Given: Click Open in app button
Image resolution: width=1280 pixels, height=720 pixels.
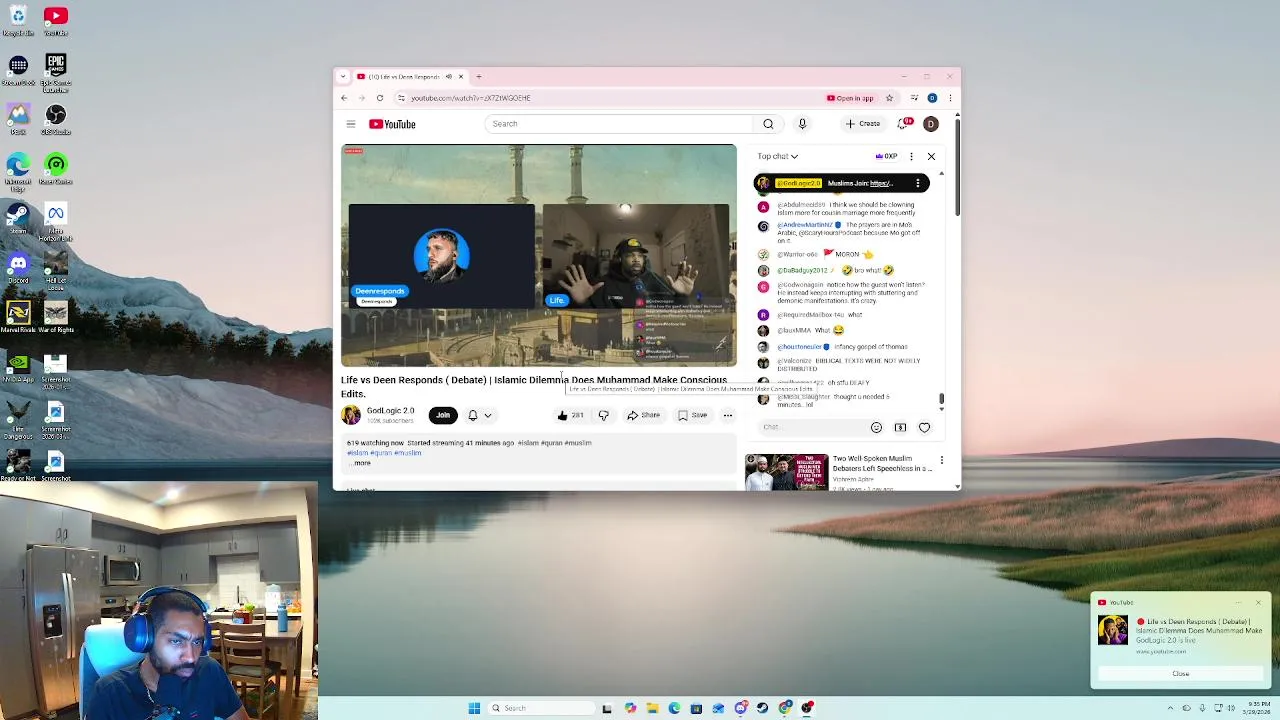Looking at the screenshot, I should [x=850, y=98].
